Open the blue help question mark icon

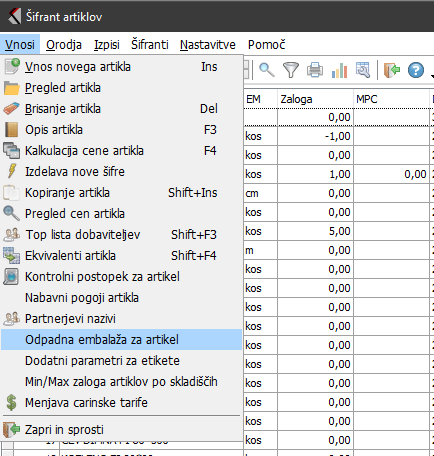point(416,70)
